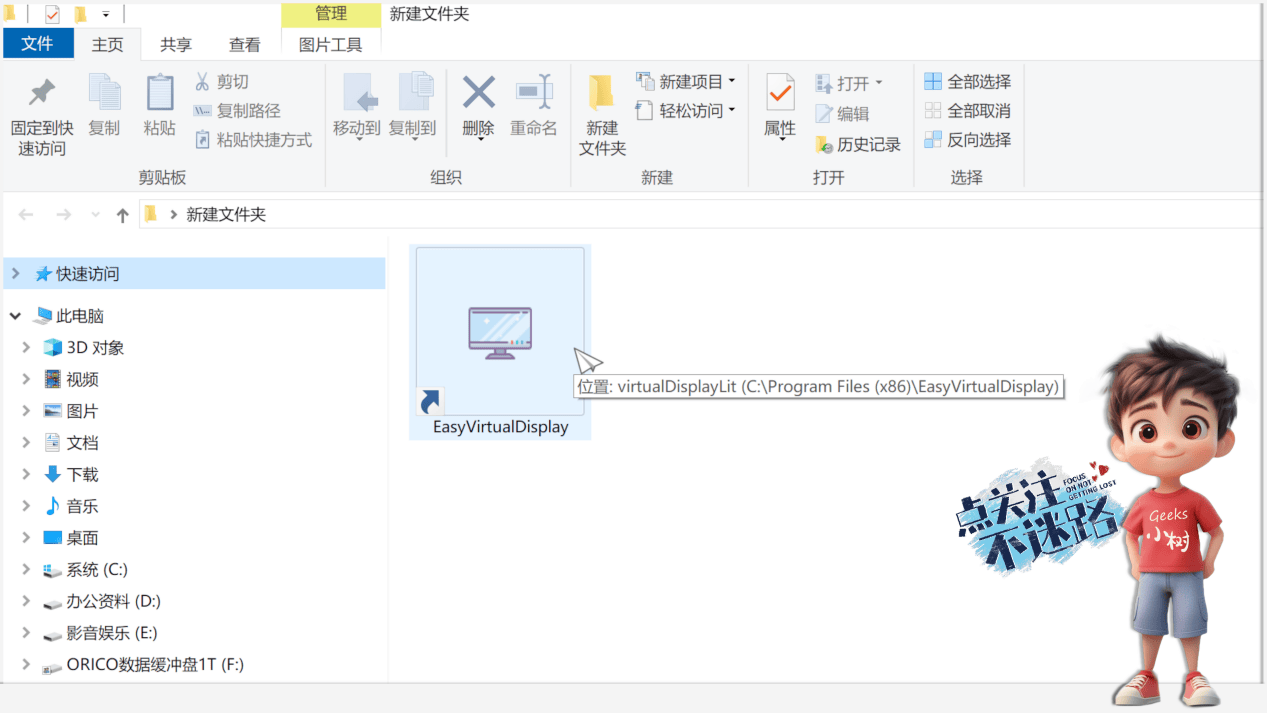
Task: Click the folder icon in the address bar
Action: tap(151, 214)
